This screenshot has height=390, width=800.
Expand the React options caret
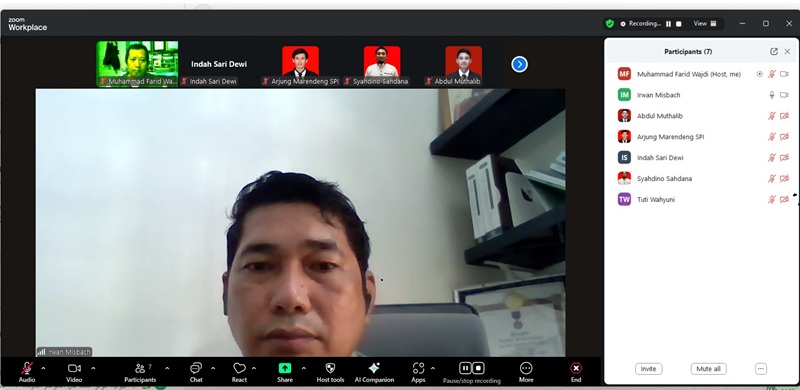(x=254, y=368)
